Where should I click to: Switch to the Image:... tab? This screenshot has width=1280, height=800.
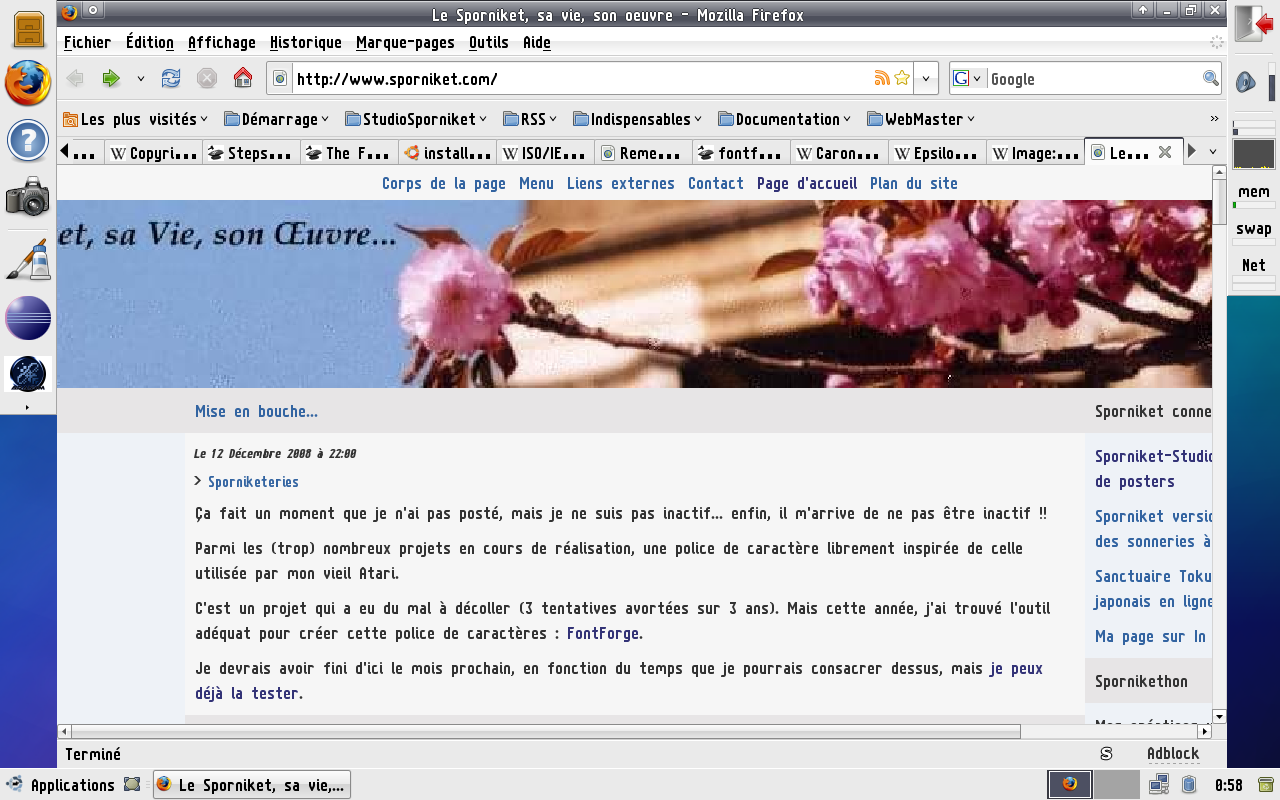click(1035, 153)
